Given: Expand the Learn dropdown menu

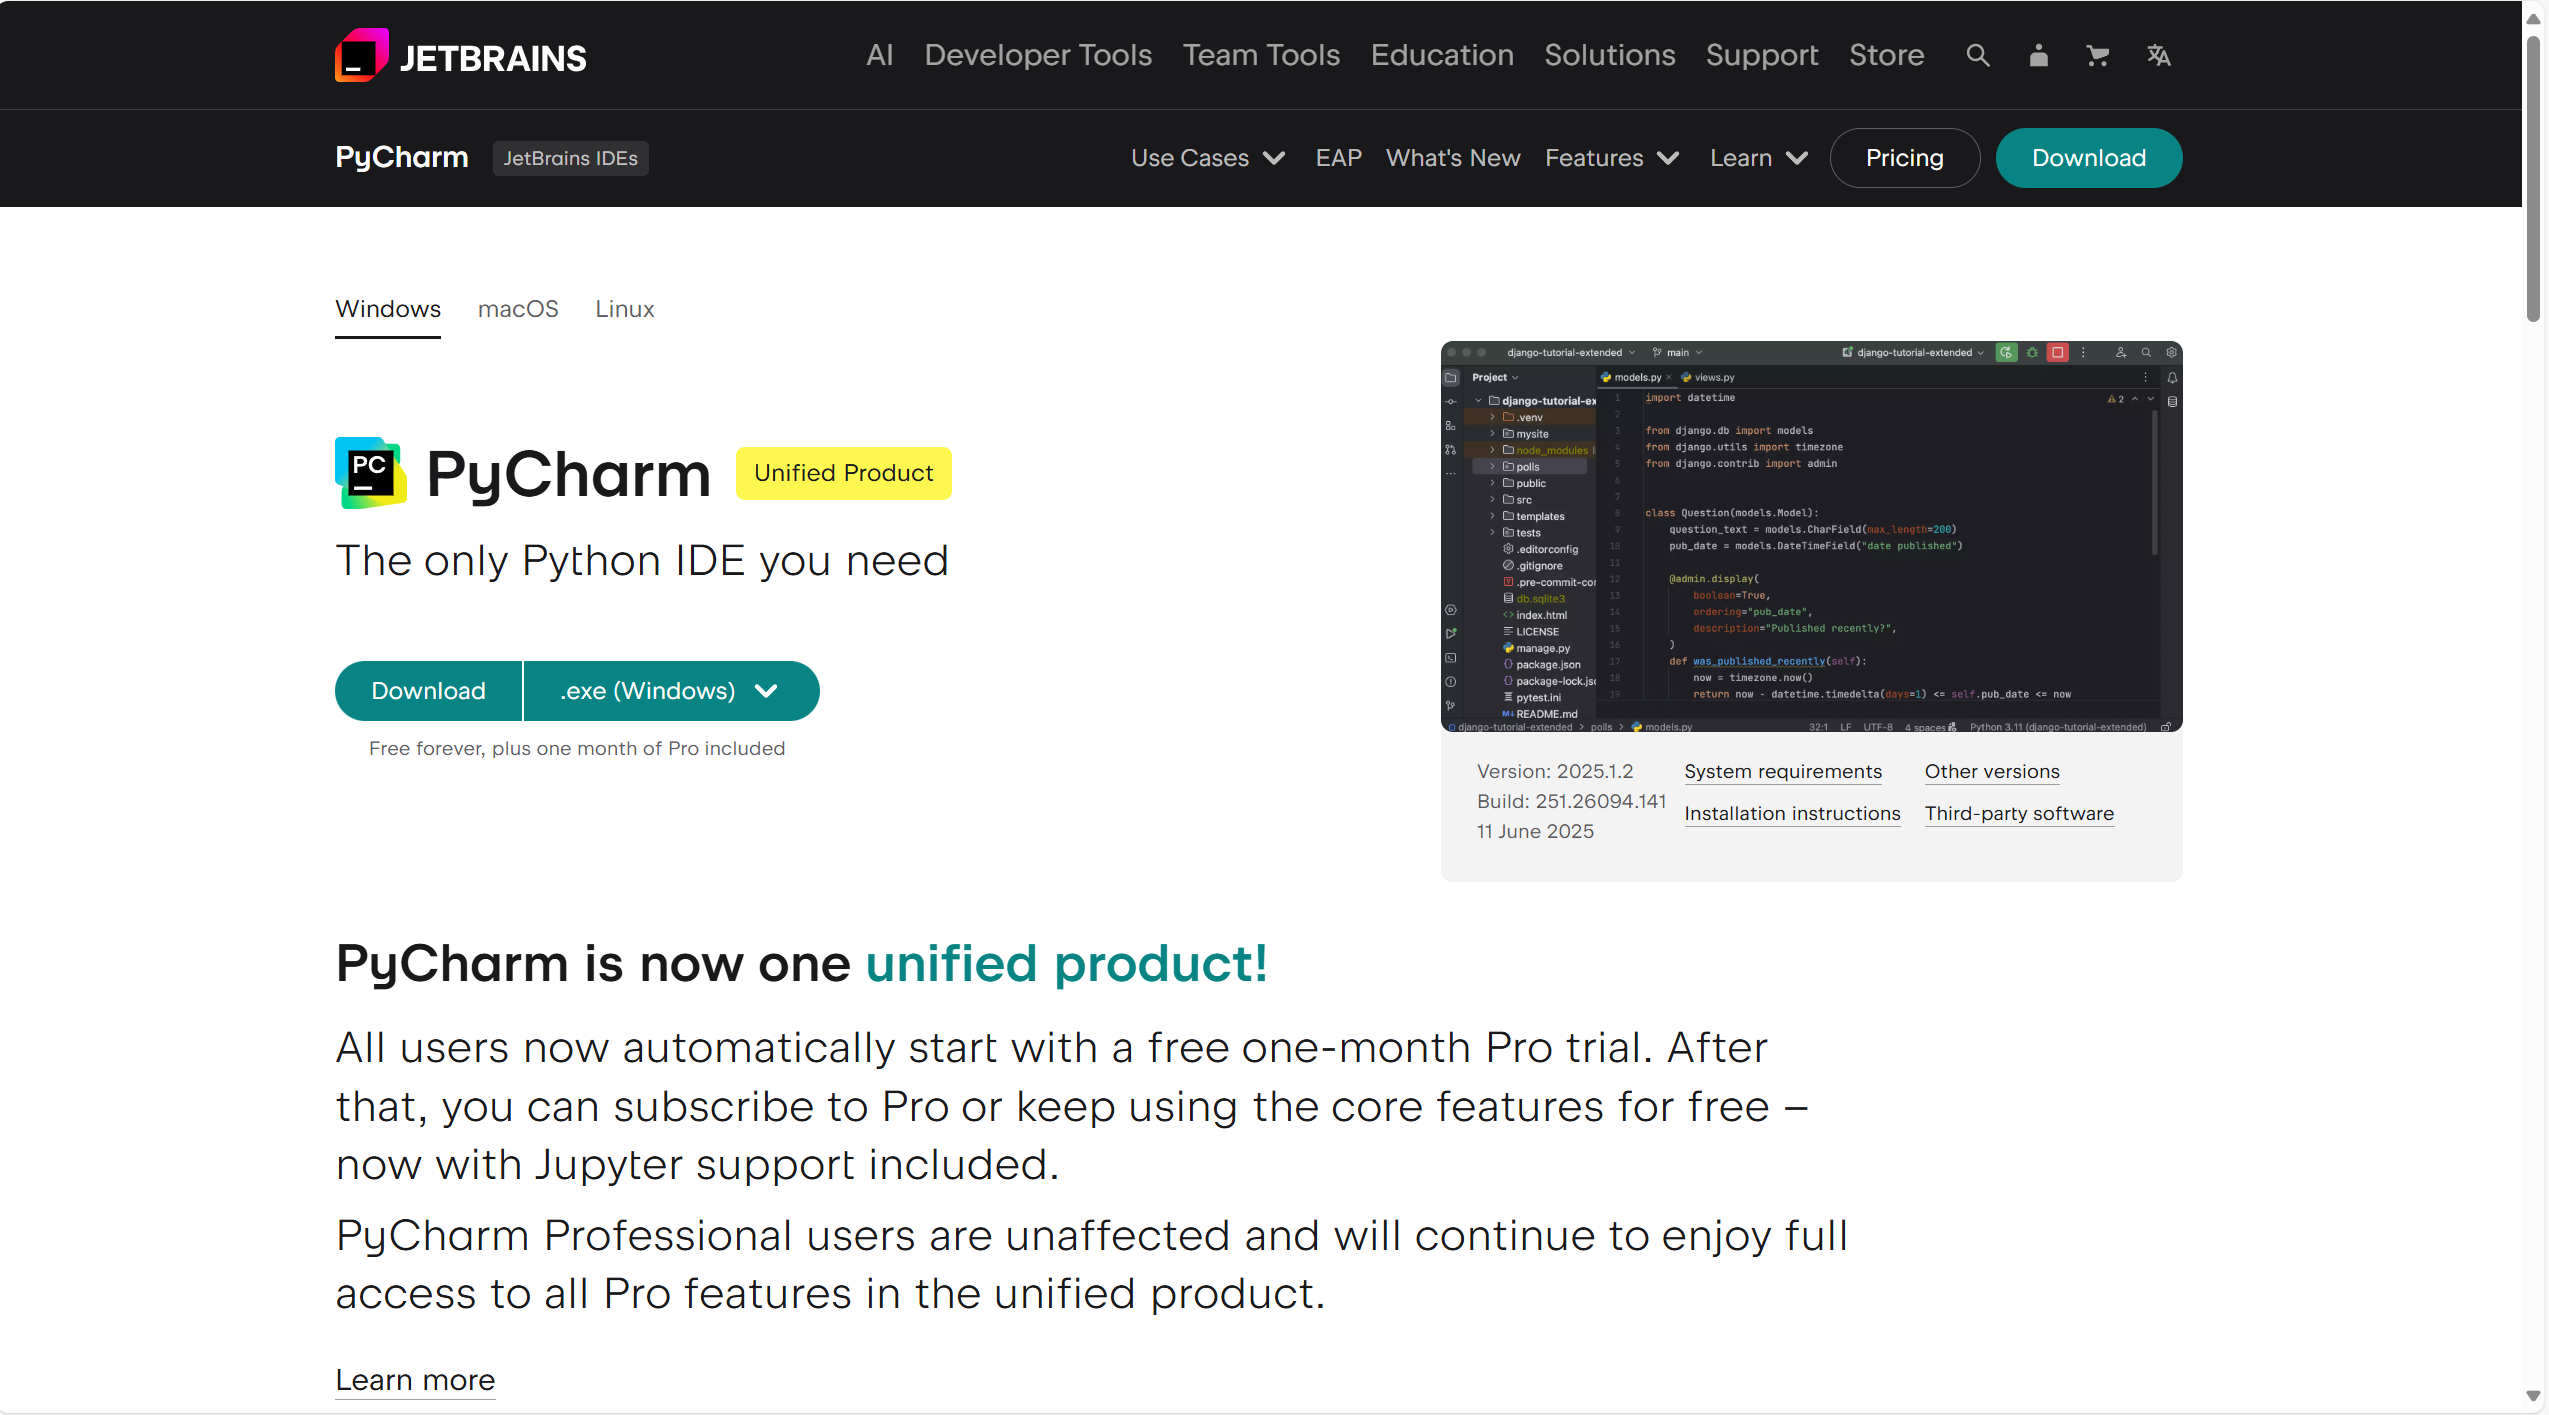Looking at the screenshot, I should [x=1758, y=158].
